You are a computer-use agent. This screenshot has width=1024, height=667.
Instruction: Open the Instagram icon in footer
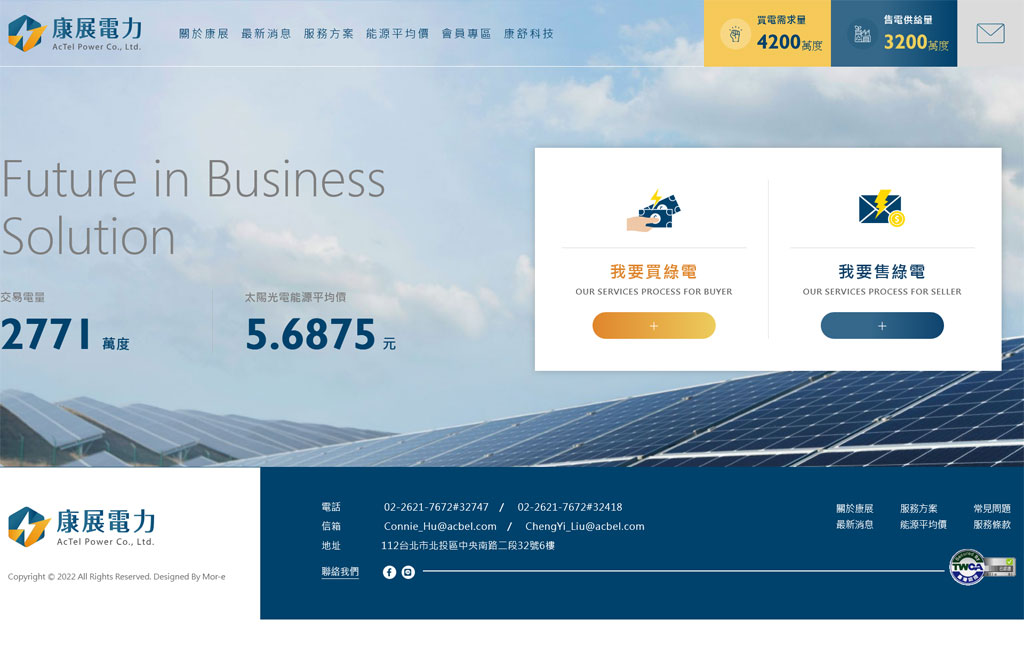(x=408, y=572)
